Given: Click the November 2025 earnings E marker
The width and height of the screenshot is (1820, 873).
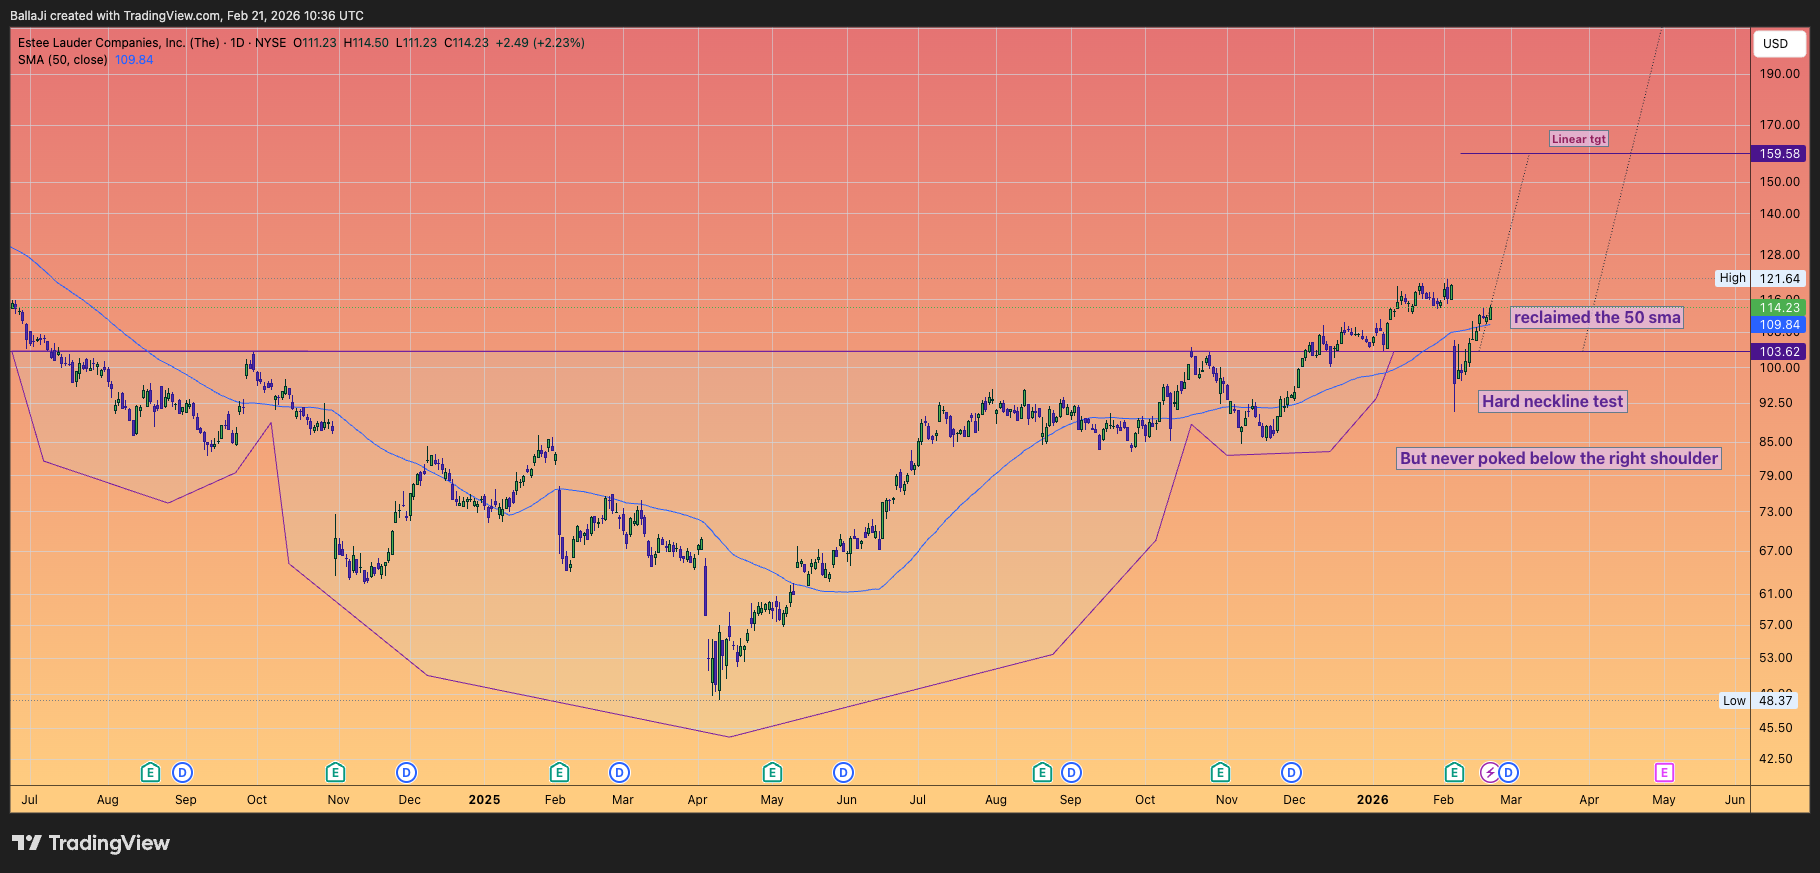Looking at the screenshot, I should 1220,772.
